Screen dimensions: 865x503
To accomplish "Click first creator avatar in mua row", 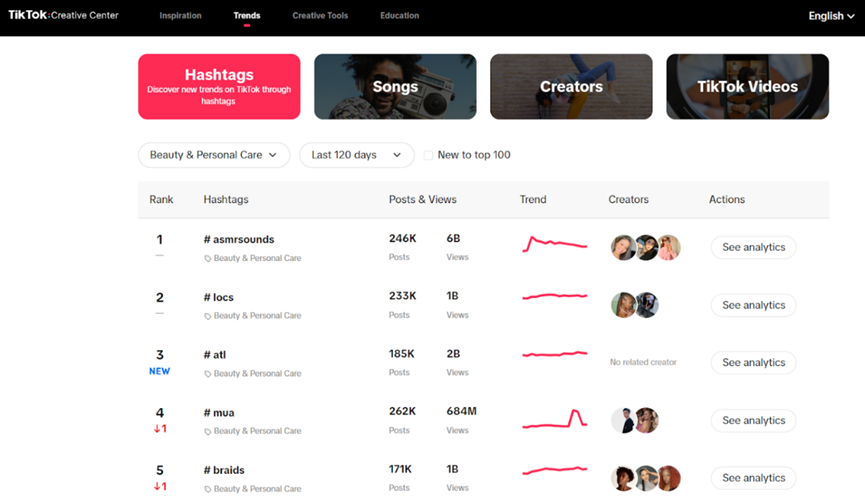I will [x=623, y=420].
